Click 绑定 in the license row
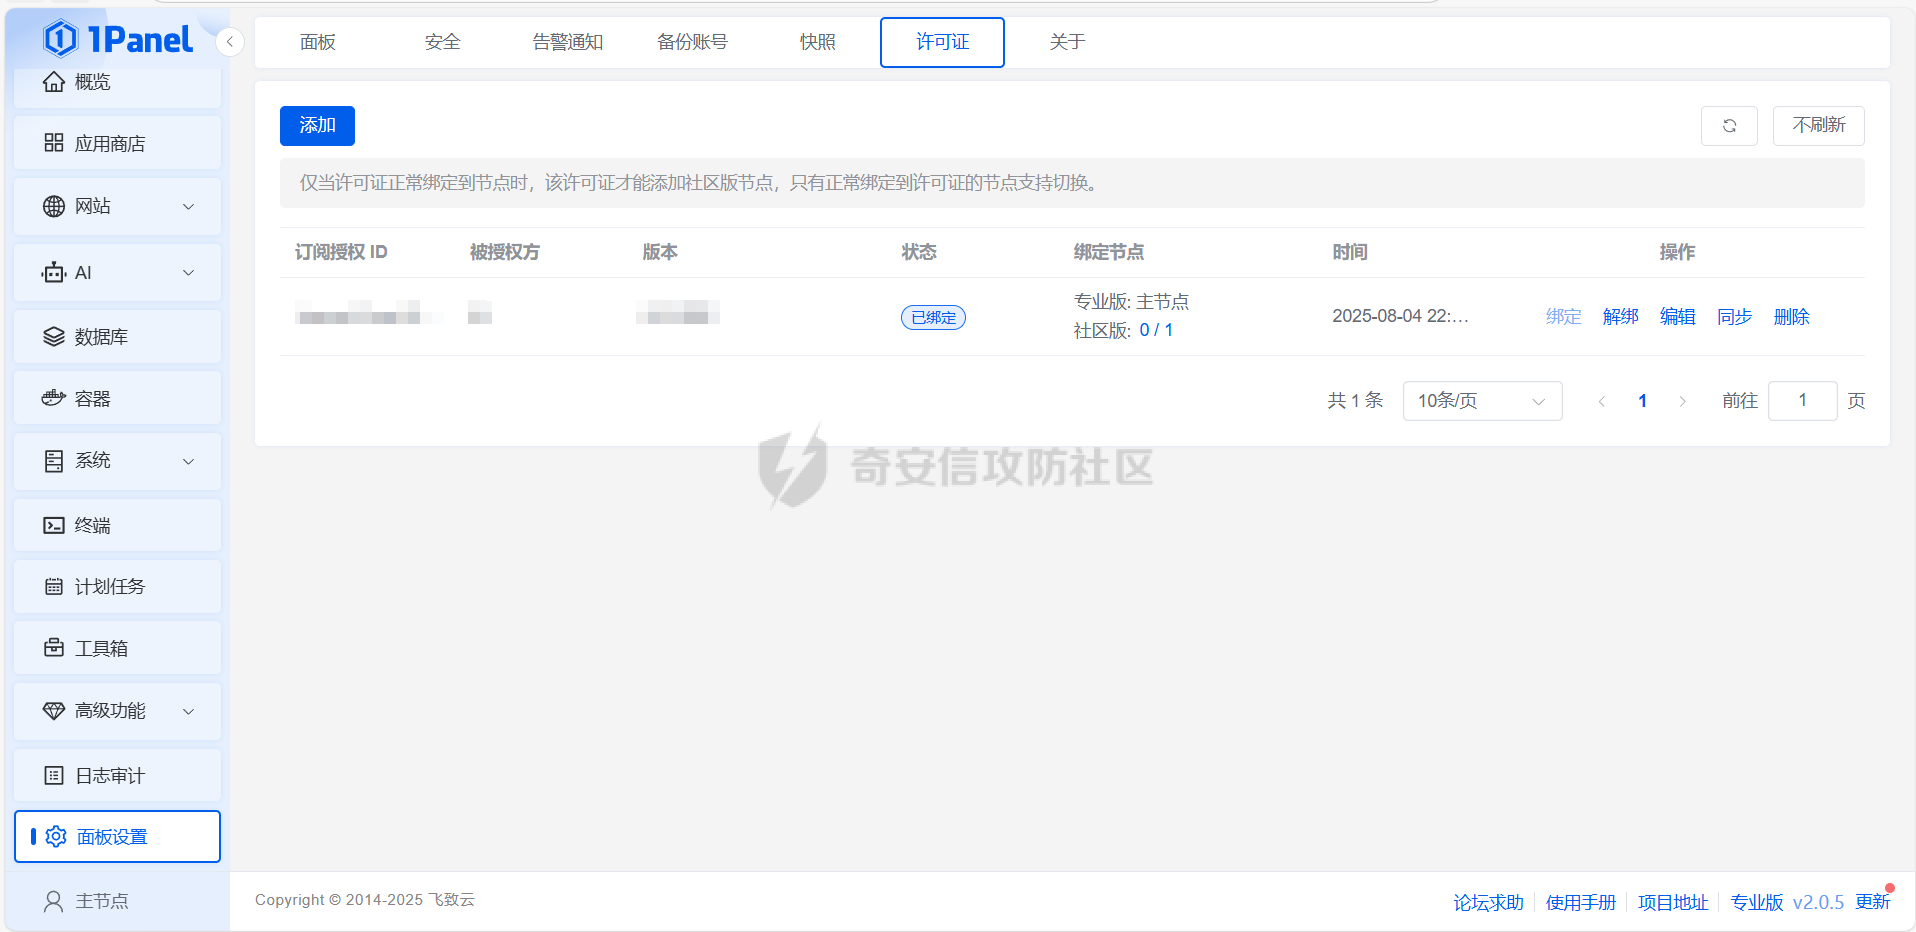The height and width of the screenshot is (932, 1916). tap(1563, 317)
